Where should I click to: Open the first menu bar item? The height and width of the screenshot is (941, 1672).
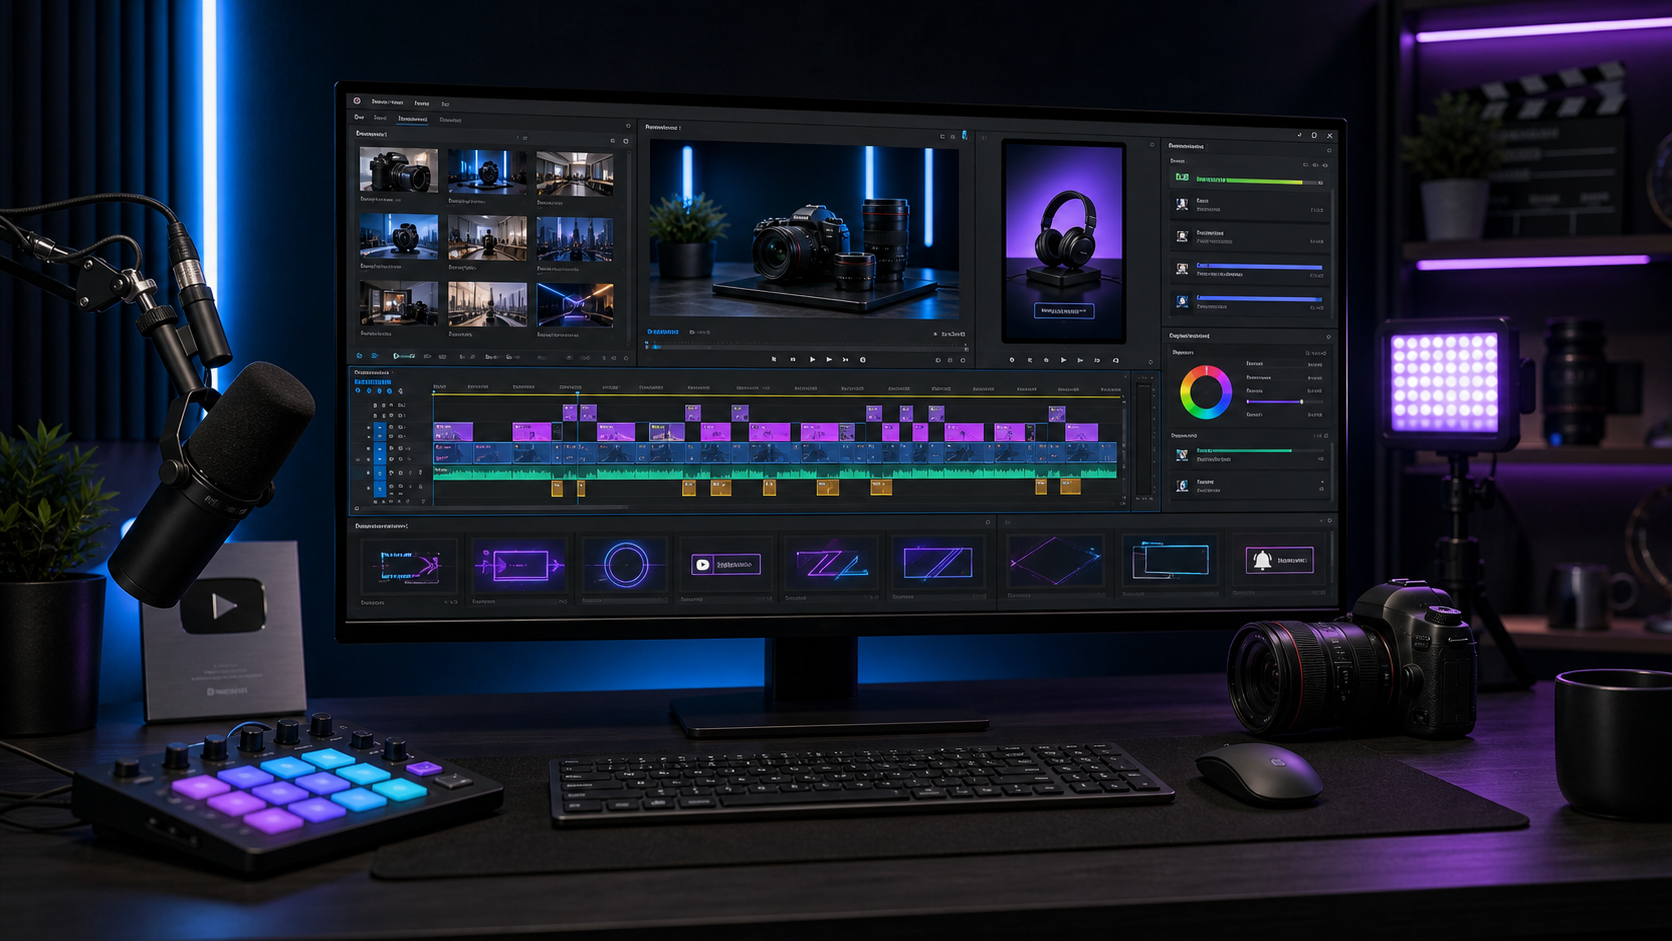(x=387, y=102)
